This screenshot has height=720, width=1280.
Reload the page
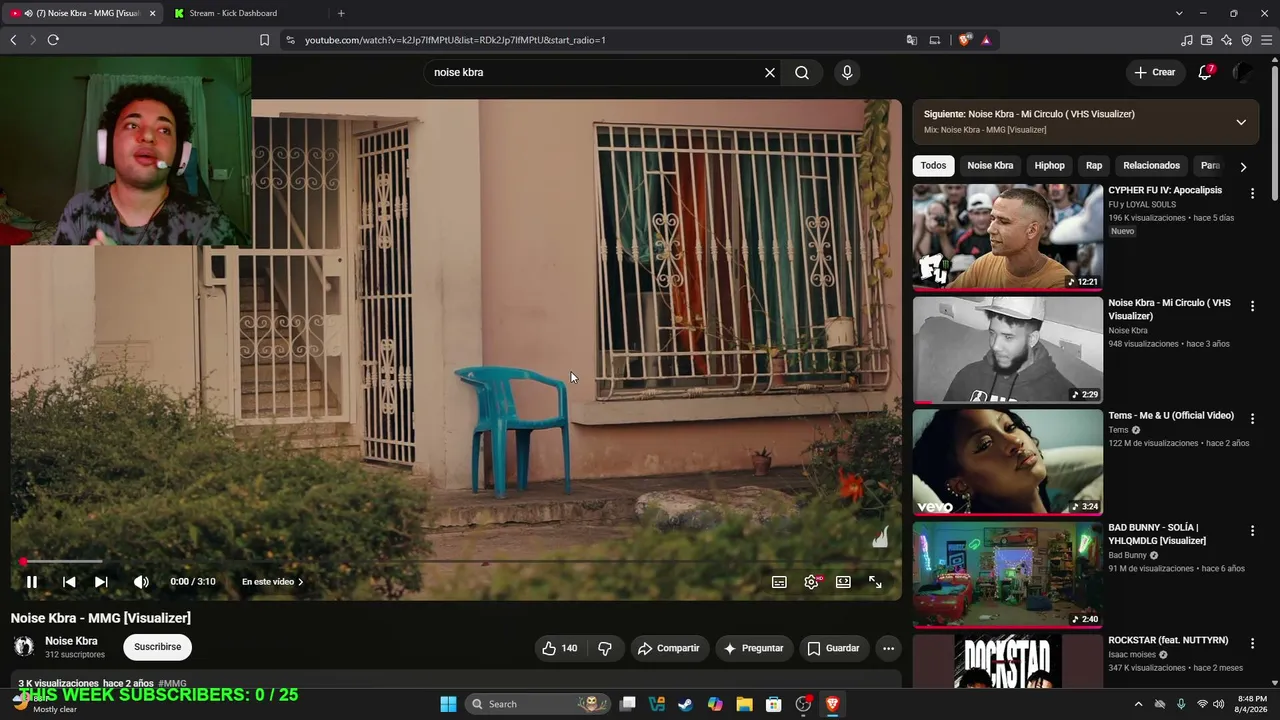point(53,40)
